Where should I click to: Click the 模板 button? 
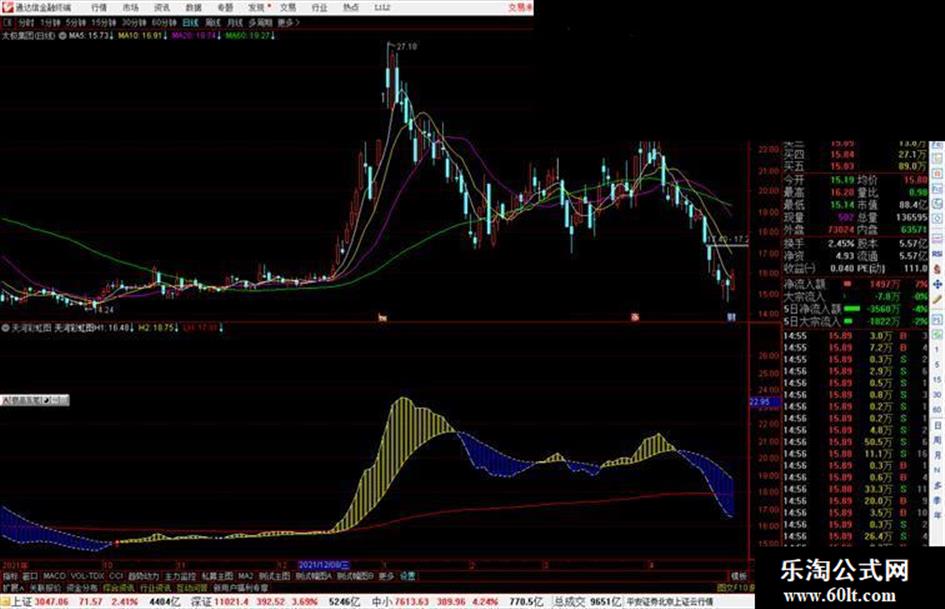pos(738,576)
